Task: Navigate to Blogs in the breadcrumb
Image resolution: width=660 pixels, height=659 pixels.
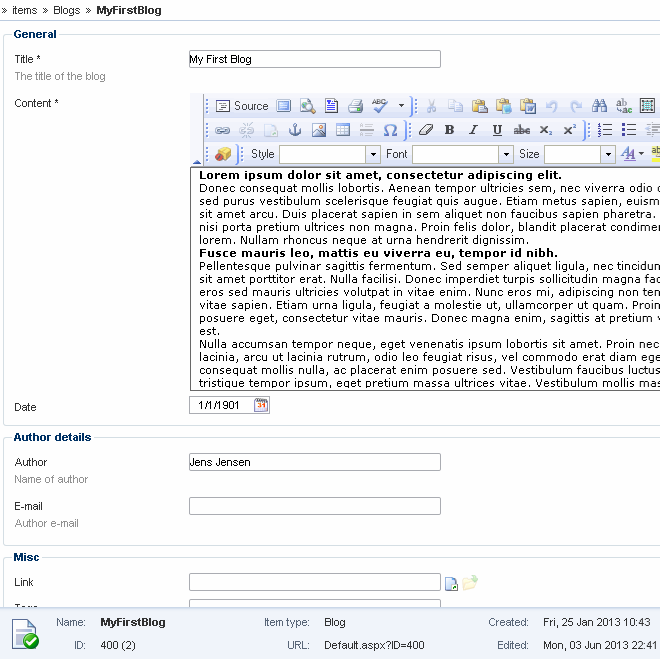Action: pos(66,10)
